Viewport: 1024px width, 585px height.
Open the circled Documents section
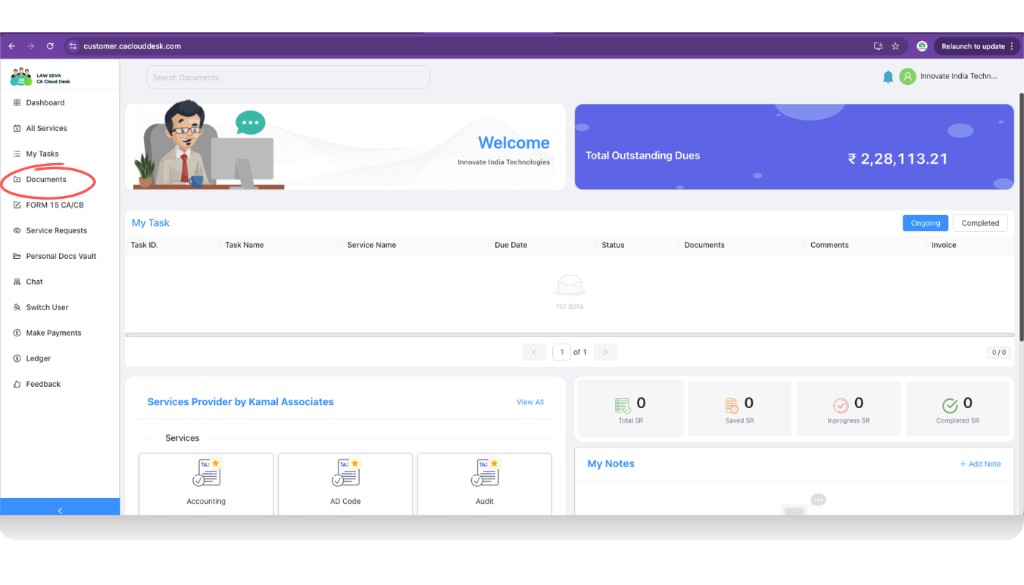click(x=46, y=179)
